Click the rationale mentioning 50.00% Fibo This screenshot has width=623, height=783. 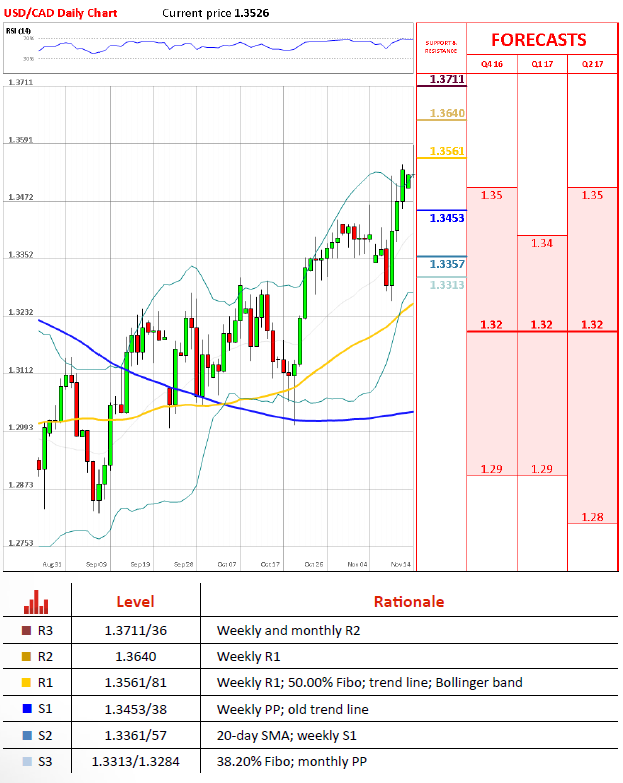click(x=369, y=683)
